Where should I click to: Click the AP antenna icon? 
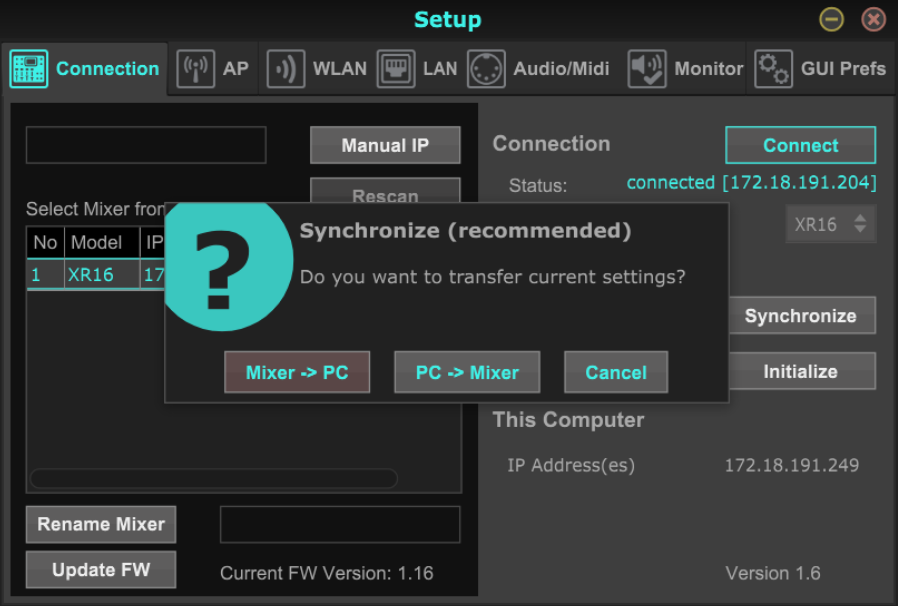click(x=196, y=69)
